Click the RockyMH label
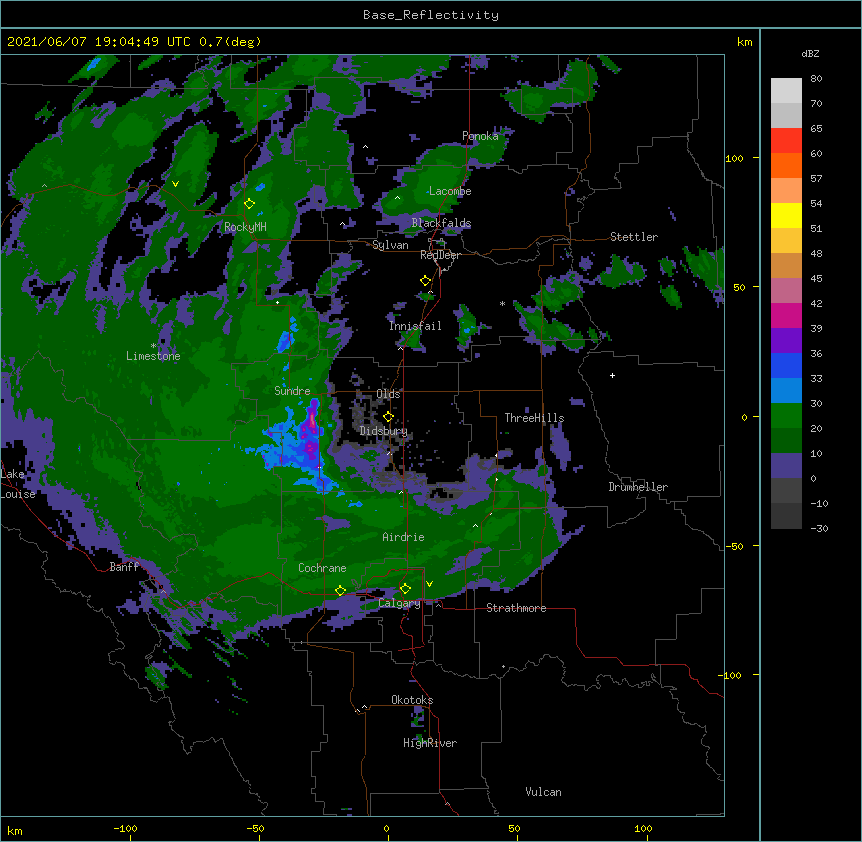This screenshot has width=862, height=842. point(245,227)
